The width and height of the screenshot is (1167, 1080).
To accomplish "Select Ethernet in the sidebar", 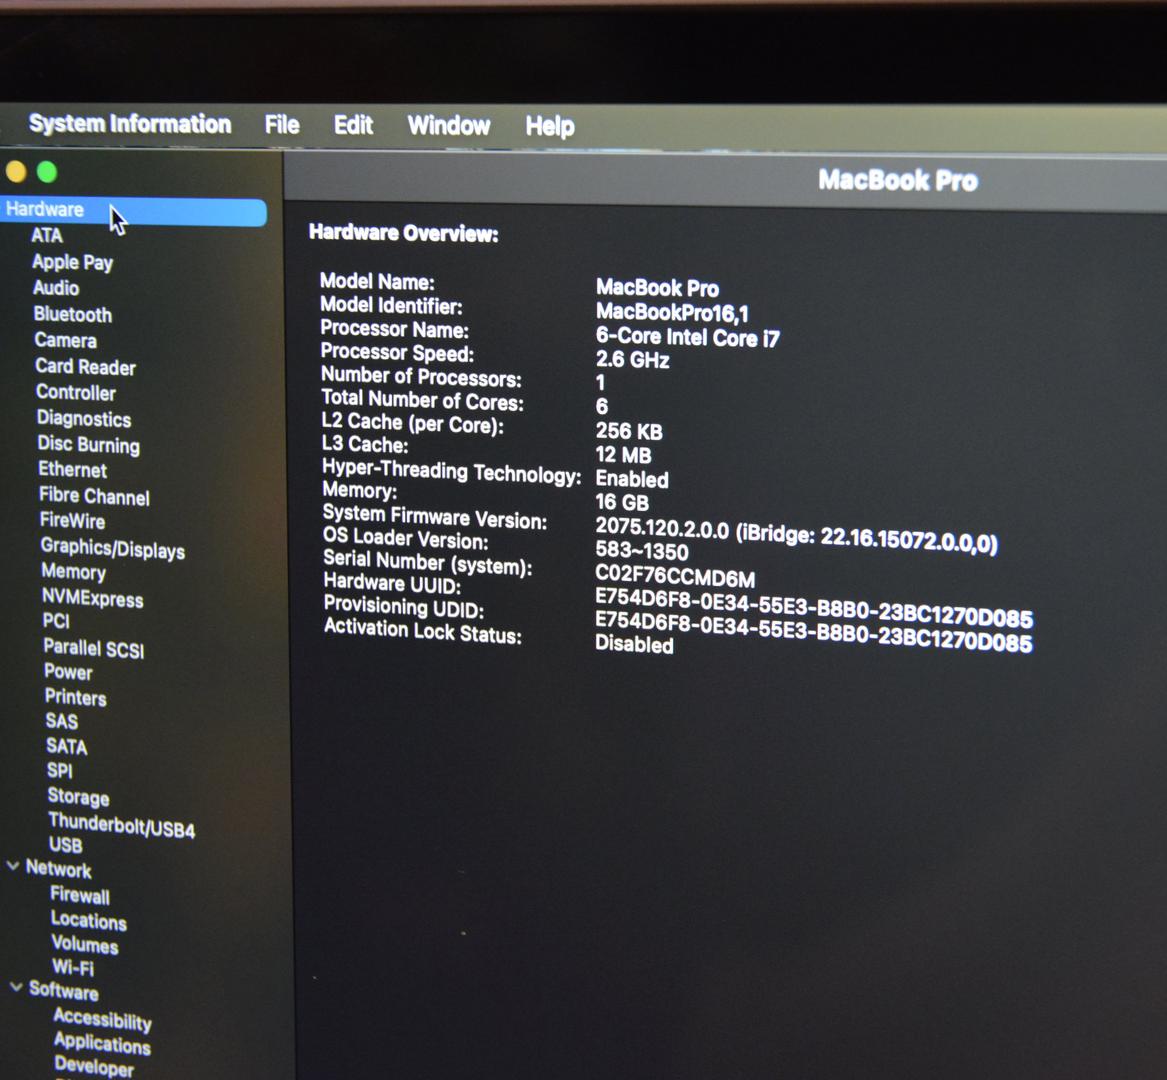I will (73, 470).
